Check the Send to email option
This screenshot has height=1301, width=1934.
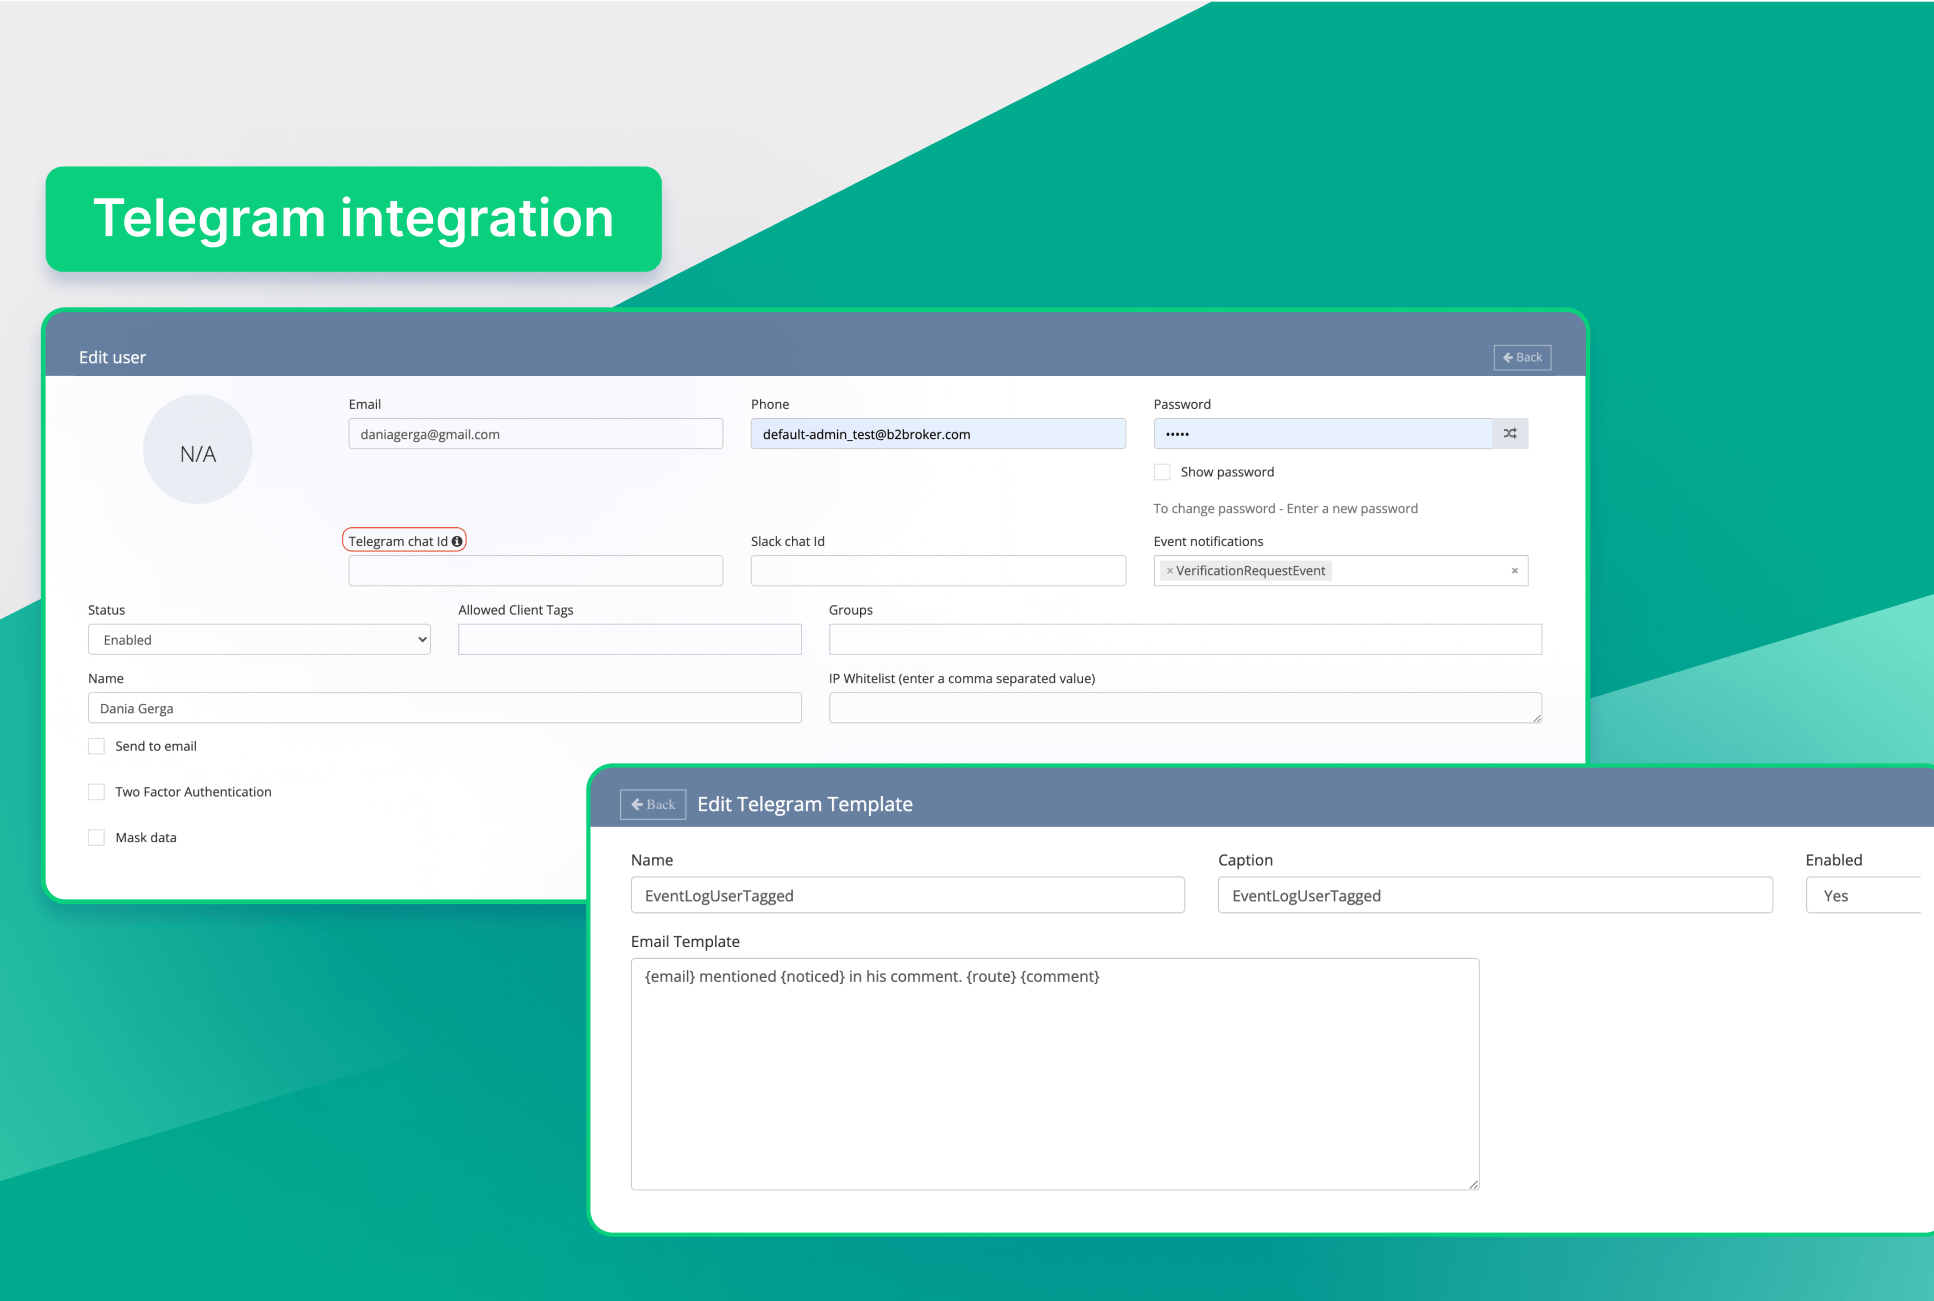(x=97, y=746)
